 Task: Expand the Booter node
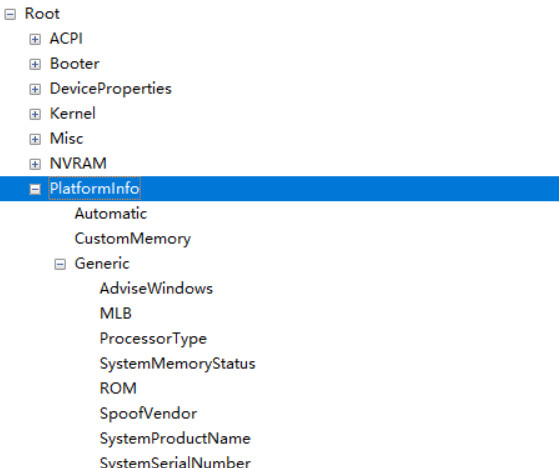[x=35, y=64]
